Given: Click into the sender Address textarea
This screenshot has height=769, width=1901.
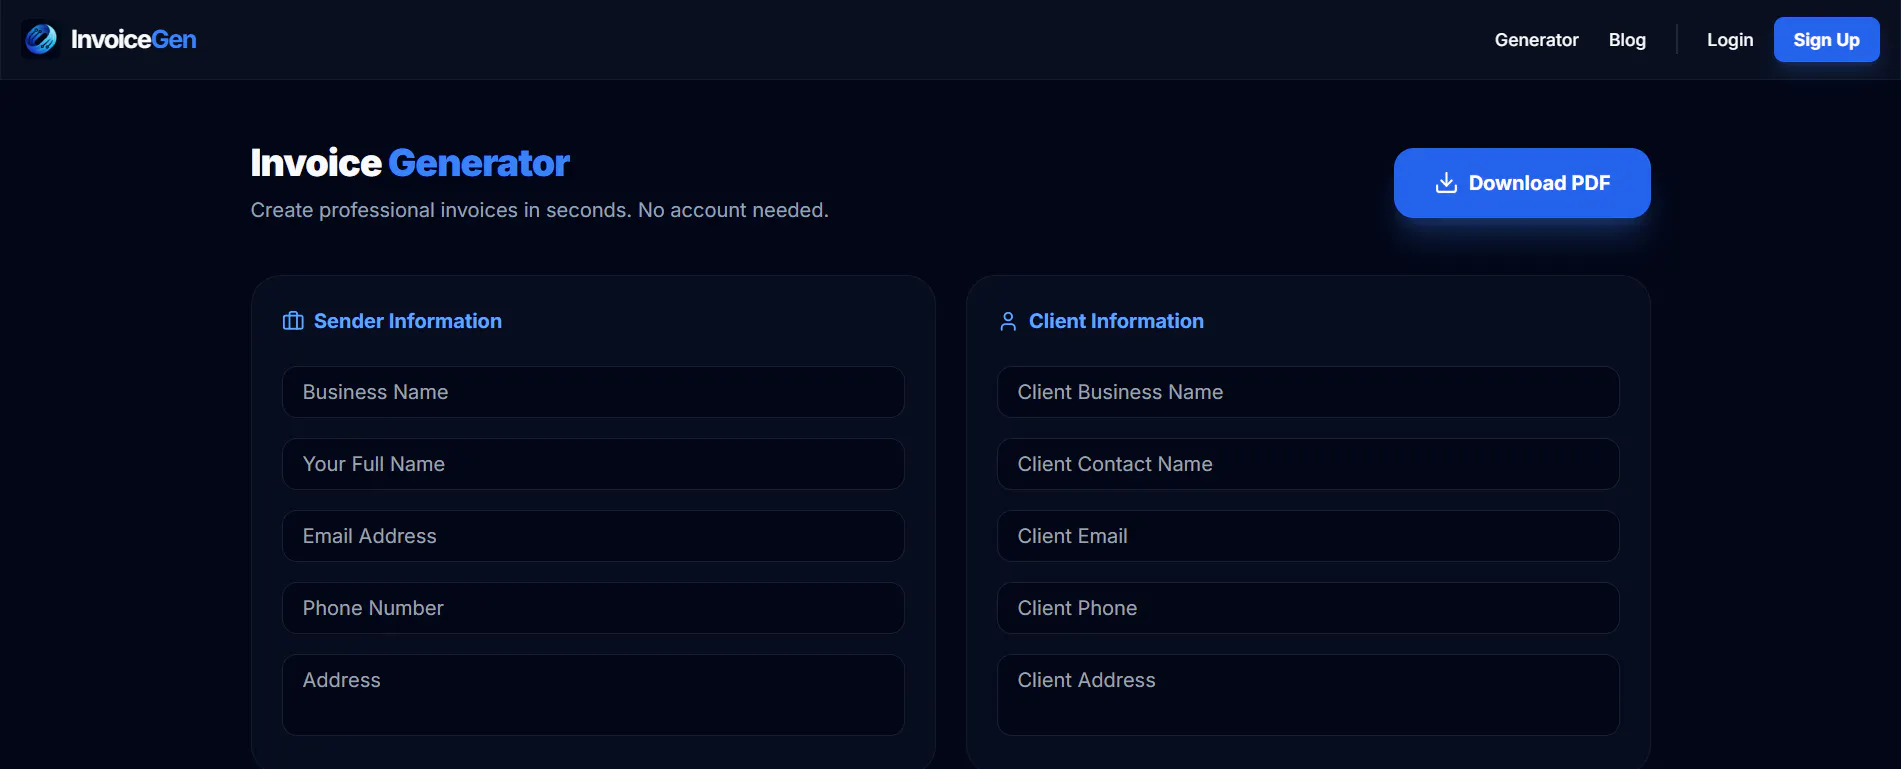Looking at the screenshot, I should 593,695.
